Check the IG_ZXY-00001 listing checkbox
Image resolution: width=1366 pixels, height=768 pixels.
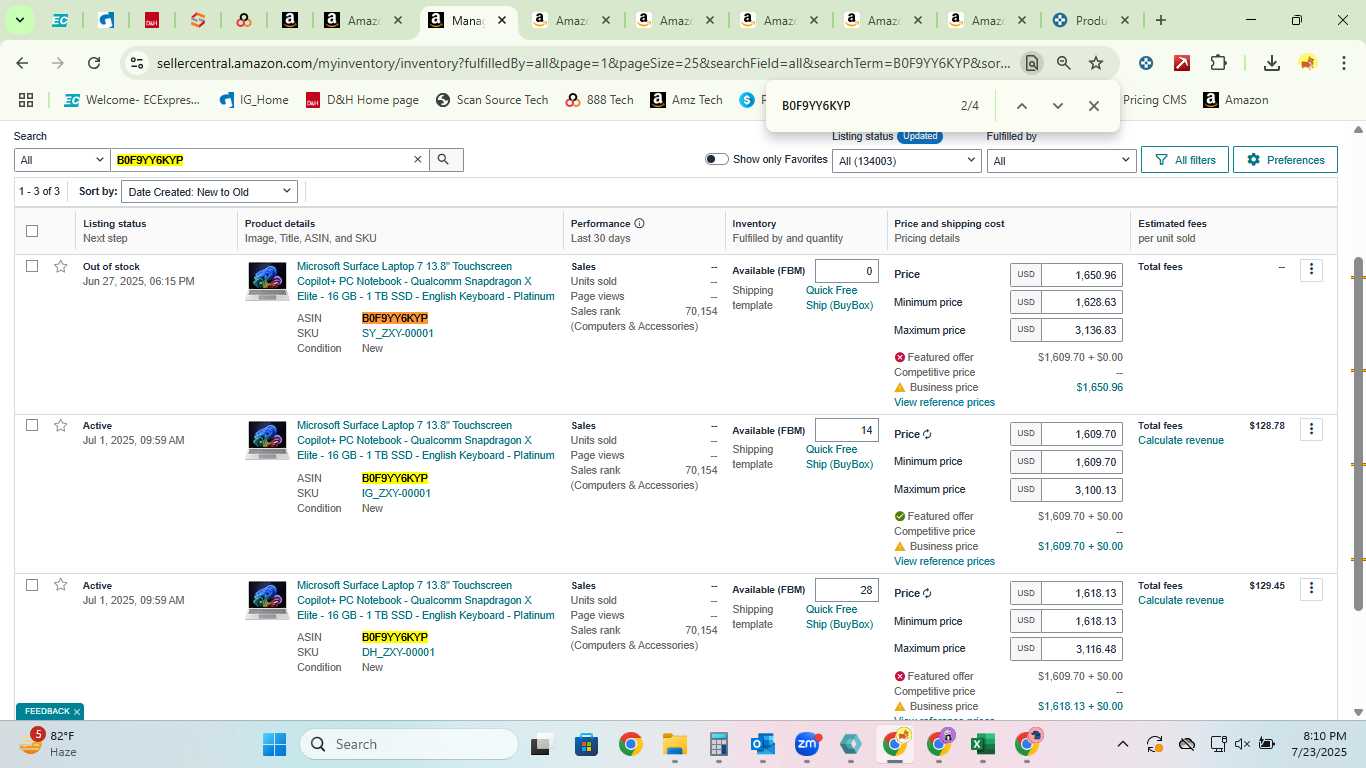32,425
